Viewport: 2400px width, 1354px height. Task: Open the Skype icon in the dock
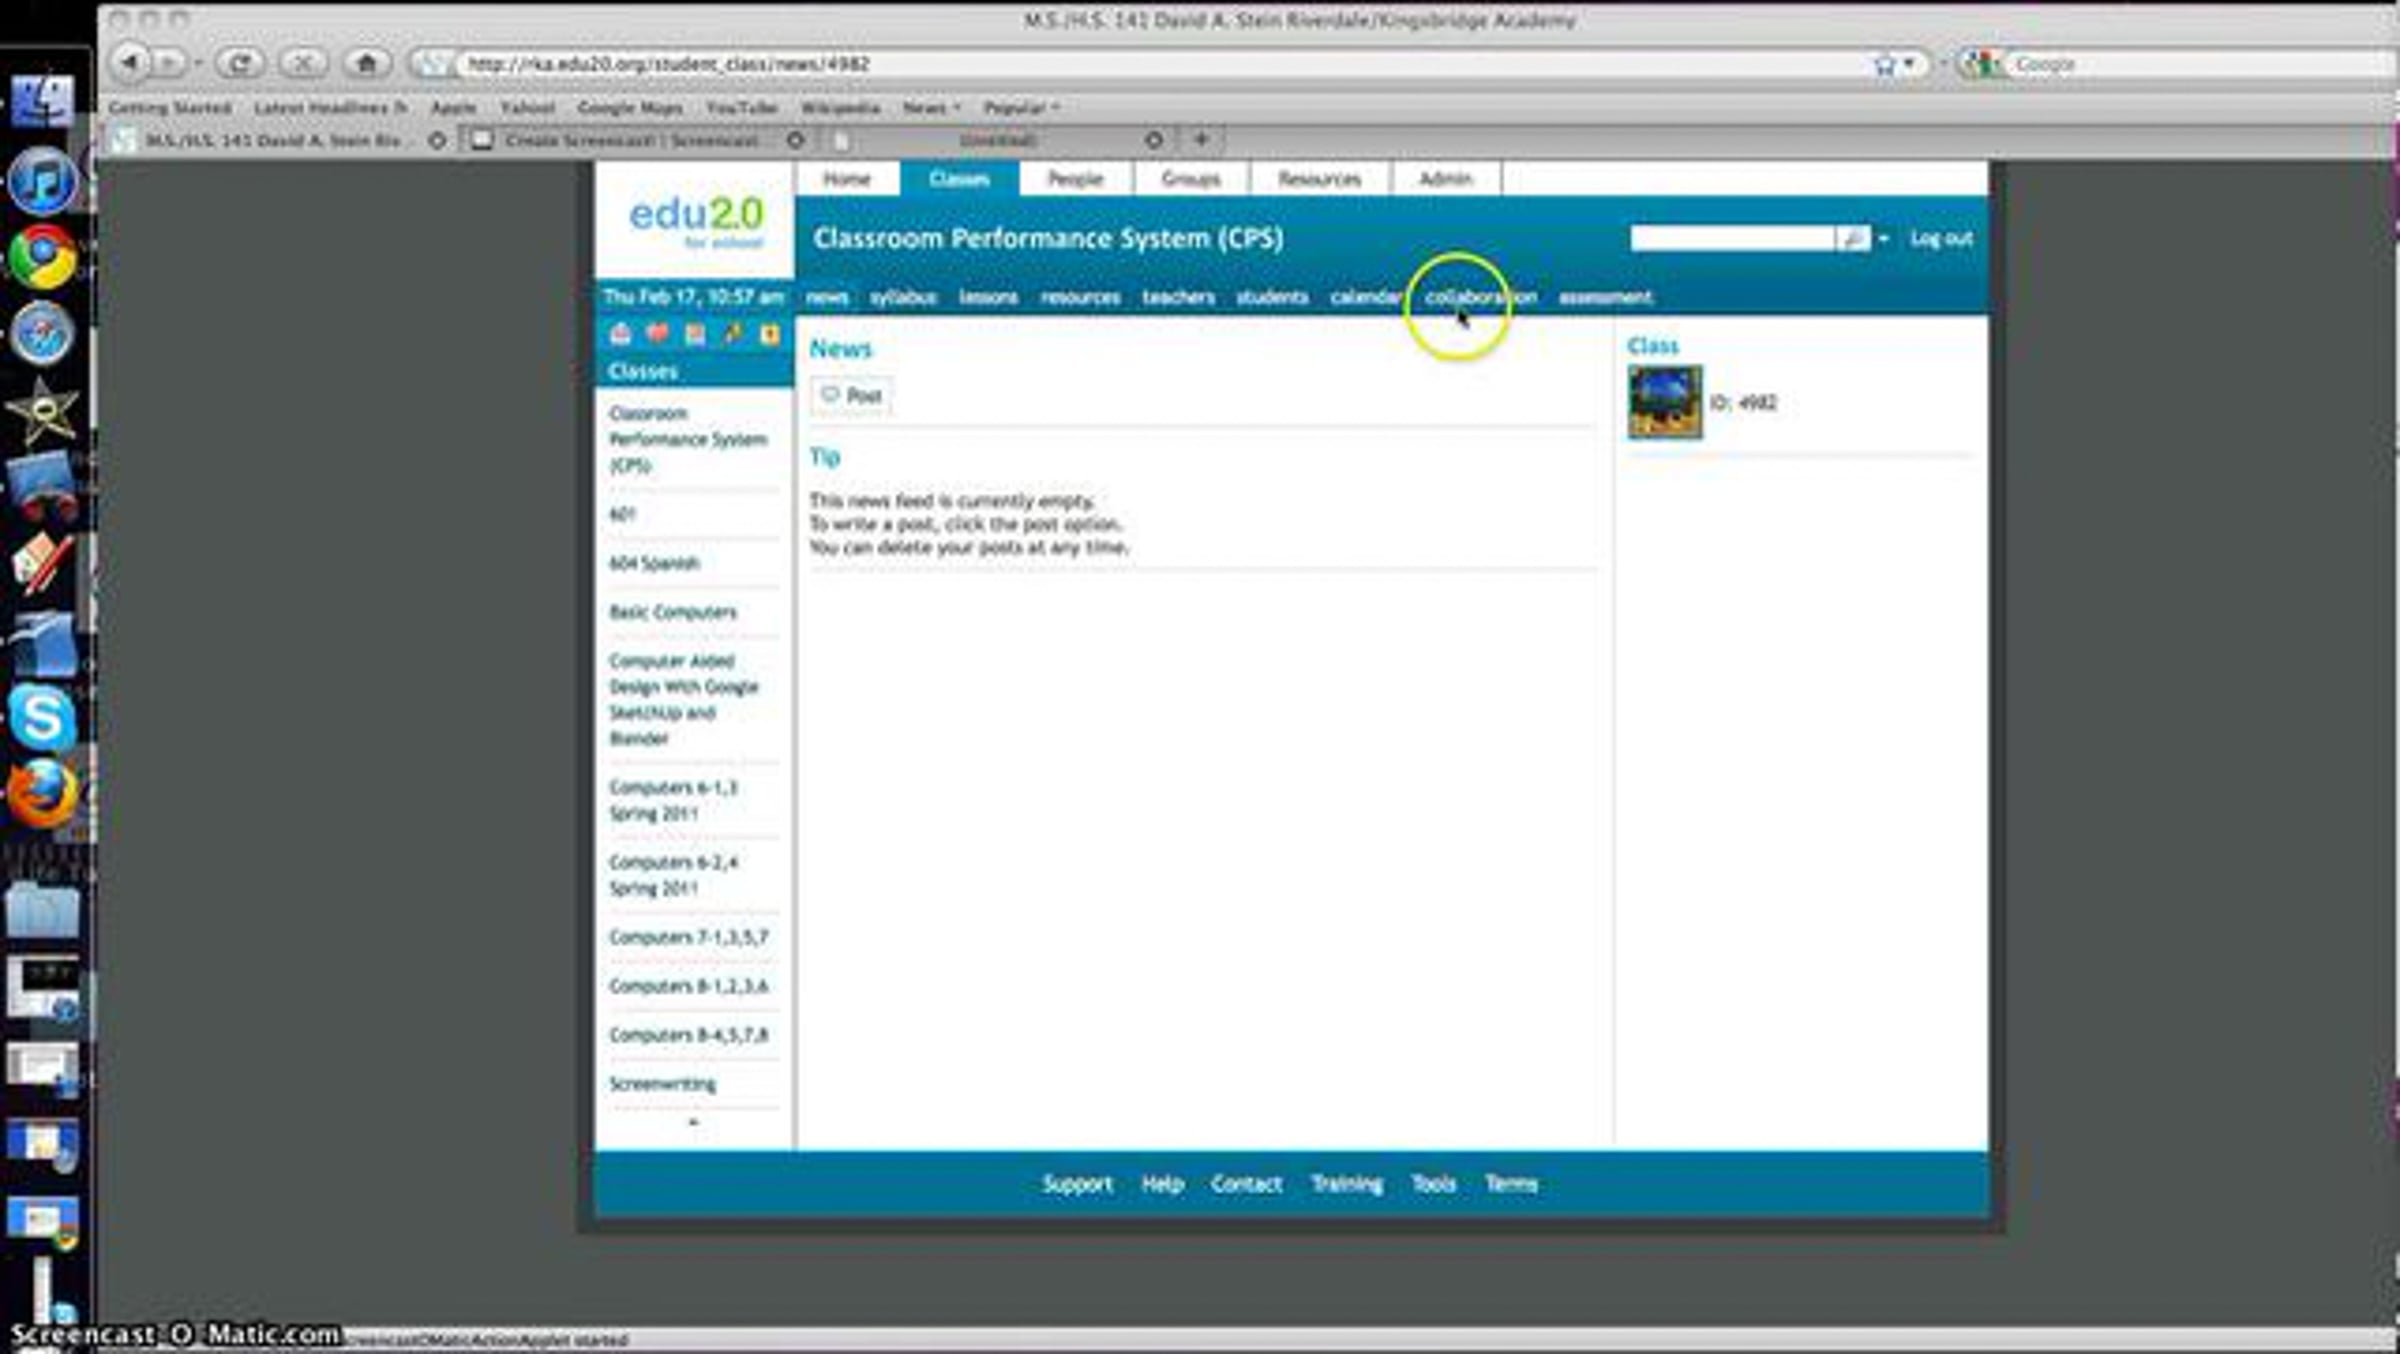(42, 717)
